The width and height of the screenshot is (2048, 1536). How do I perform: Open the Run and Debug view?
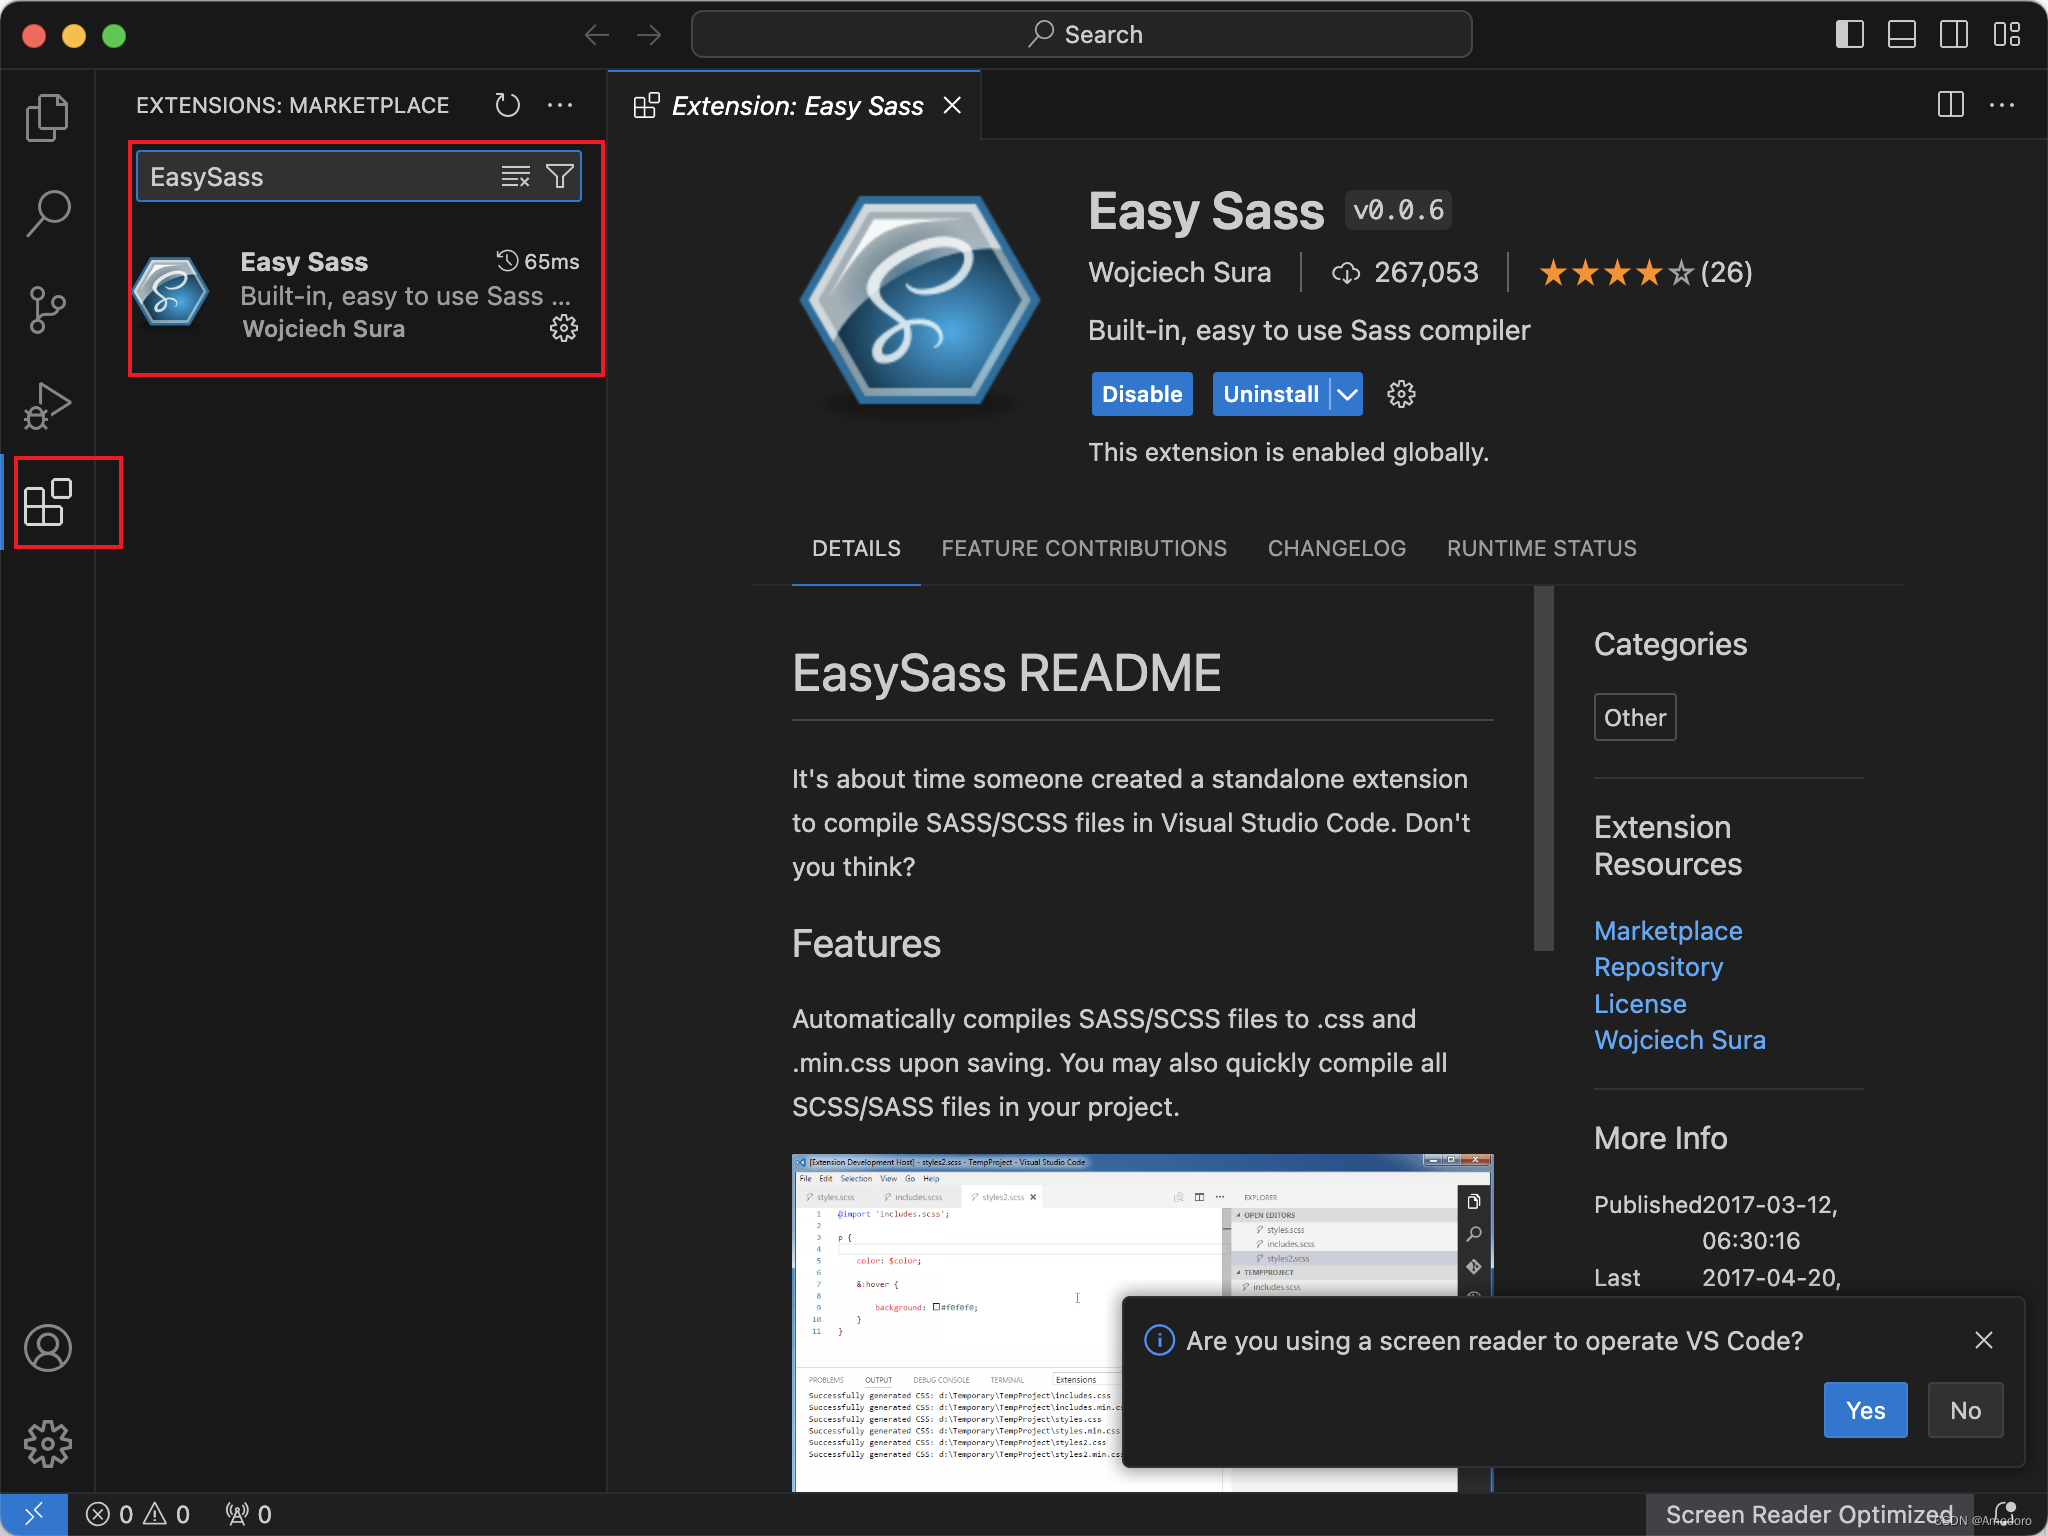coord(47,406)
